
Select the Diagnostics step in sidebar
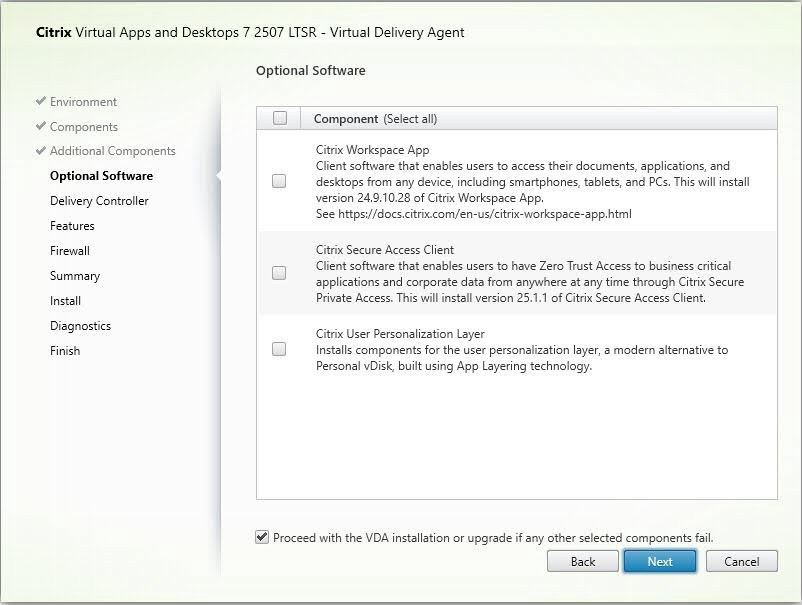(x=80, y=325)
